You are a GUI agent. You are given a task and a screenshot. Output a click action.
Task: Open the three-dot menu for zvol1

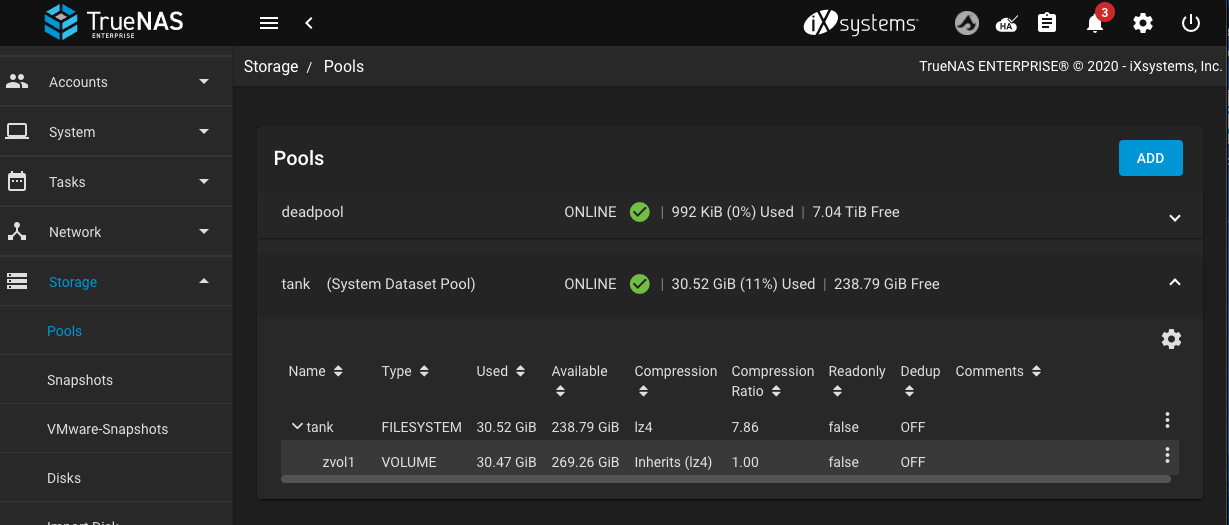coord(1167,456)
